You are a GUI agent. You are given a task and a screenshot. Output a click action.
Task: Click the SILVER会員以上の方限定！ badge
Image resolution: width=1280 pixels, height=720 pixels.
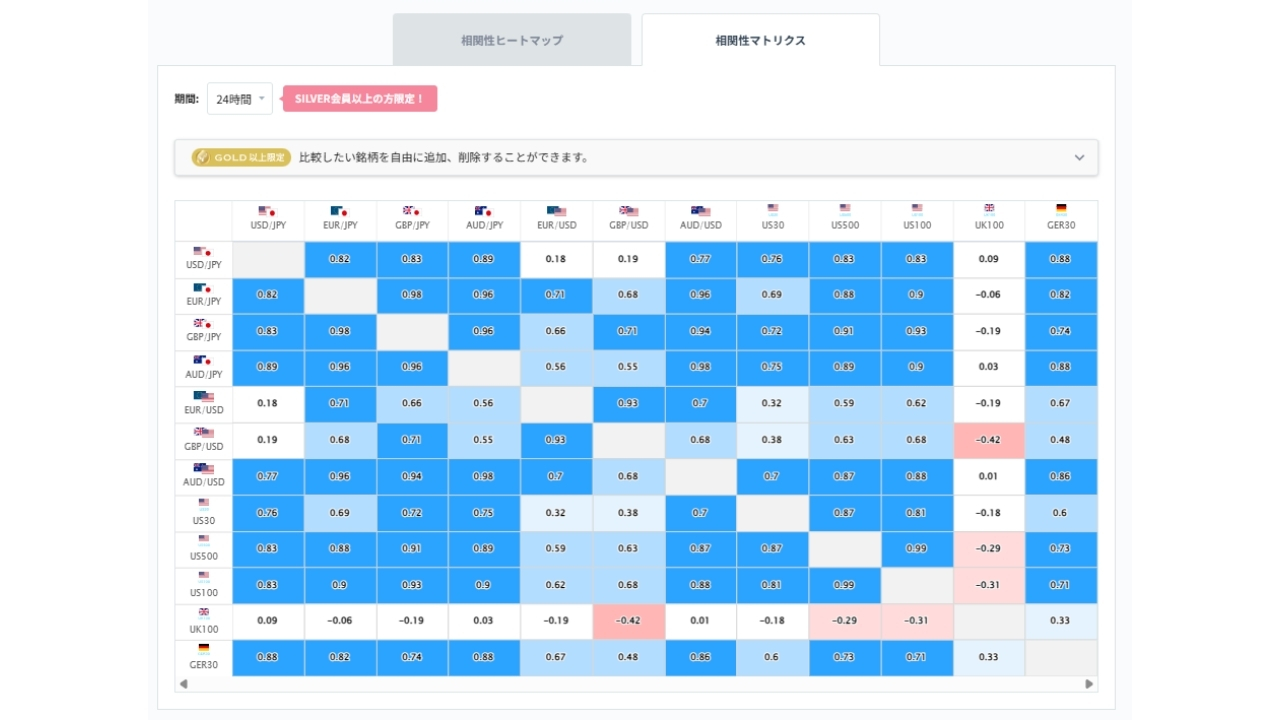(x=360, y=99)
